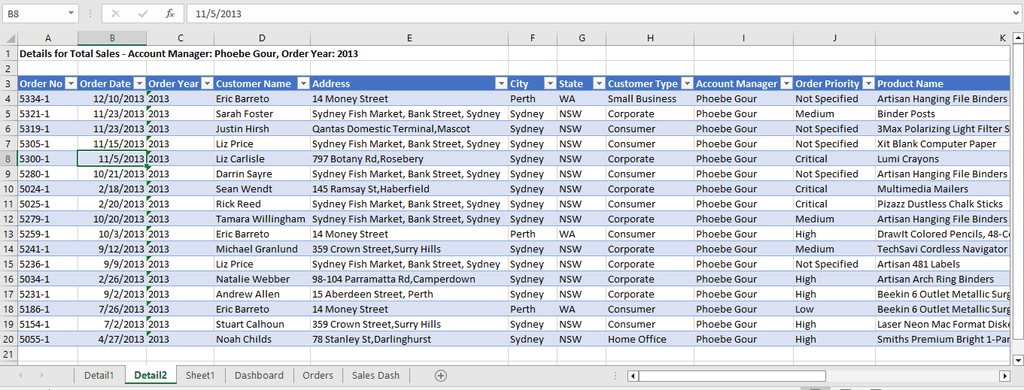
Task: Open the Order Date filter dropdown
Action: click(x=139, y=84)
